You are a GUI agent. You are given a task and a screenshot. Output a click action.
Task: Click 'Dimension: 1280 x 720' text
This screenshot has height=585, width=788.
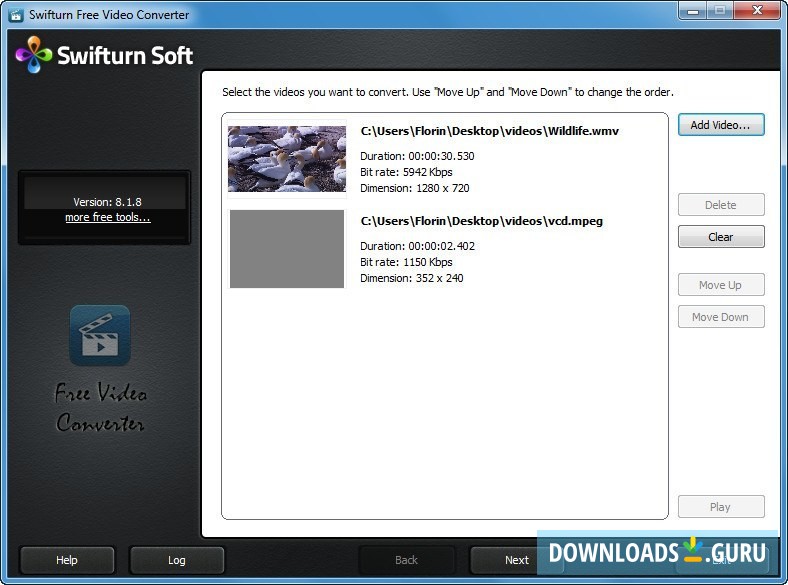pos(415,188)
